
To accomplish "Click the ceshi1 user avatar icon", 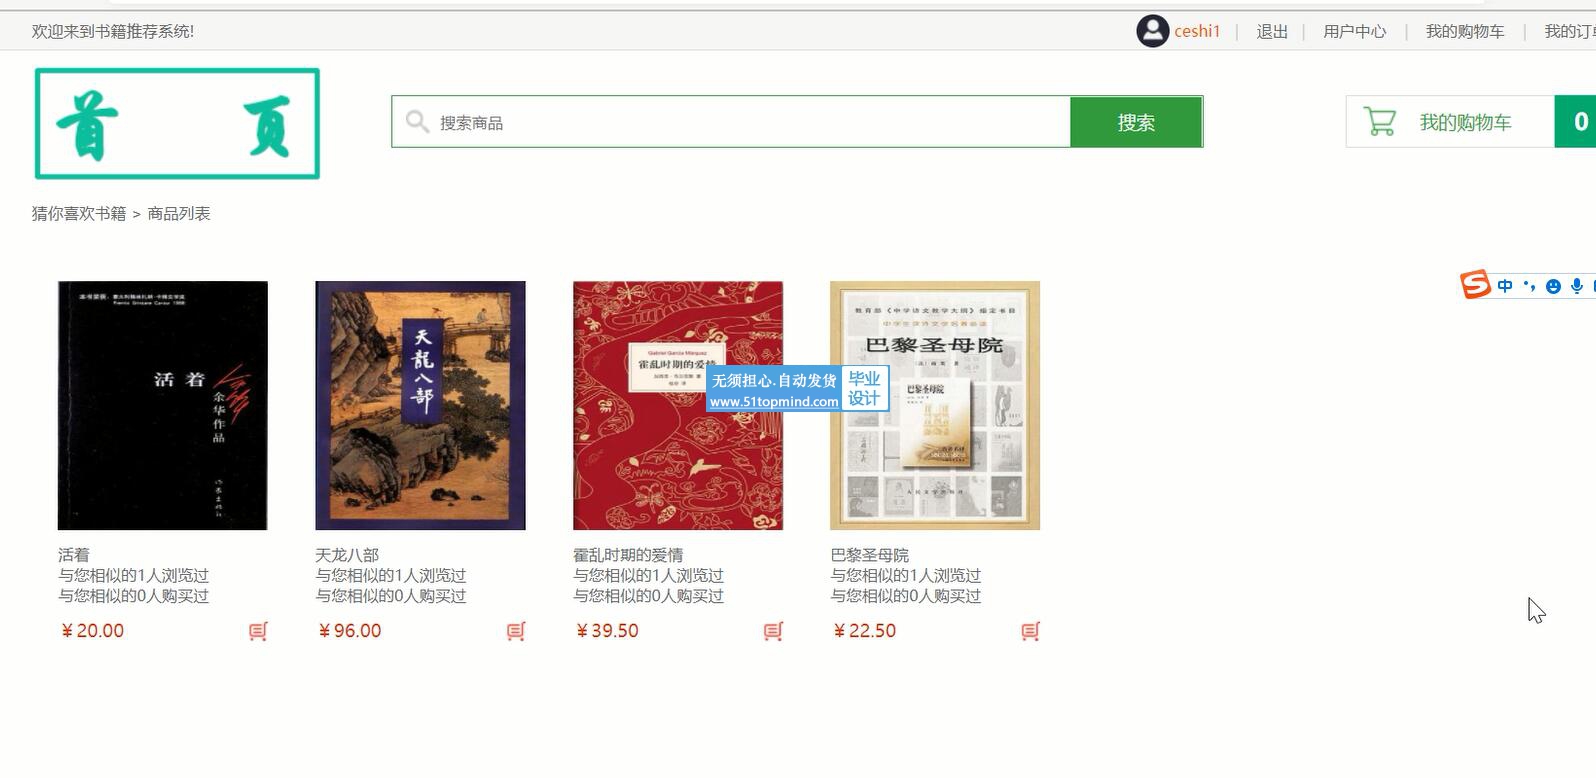I will click(1152, 31).
